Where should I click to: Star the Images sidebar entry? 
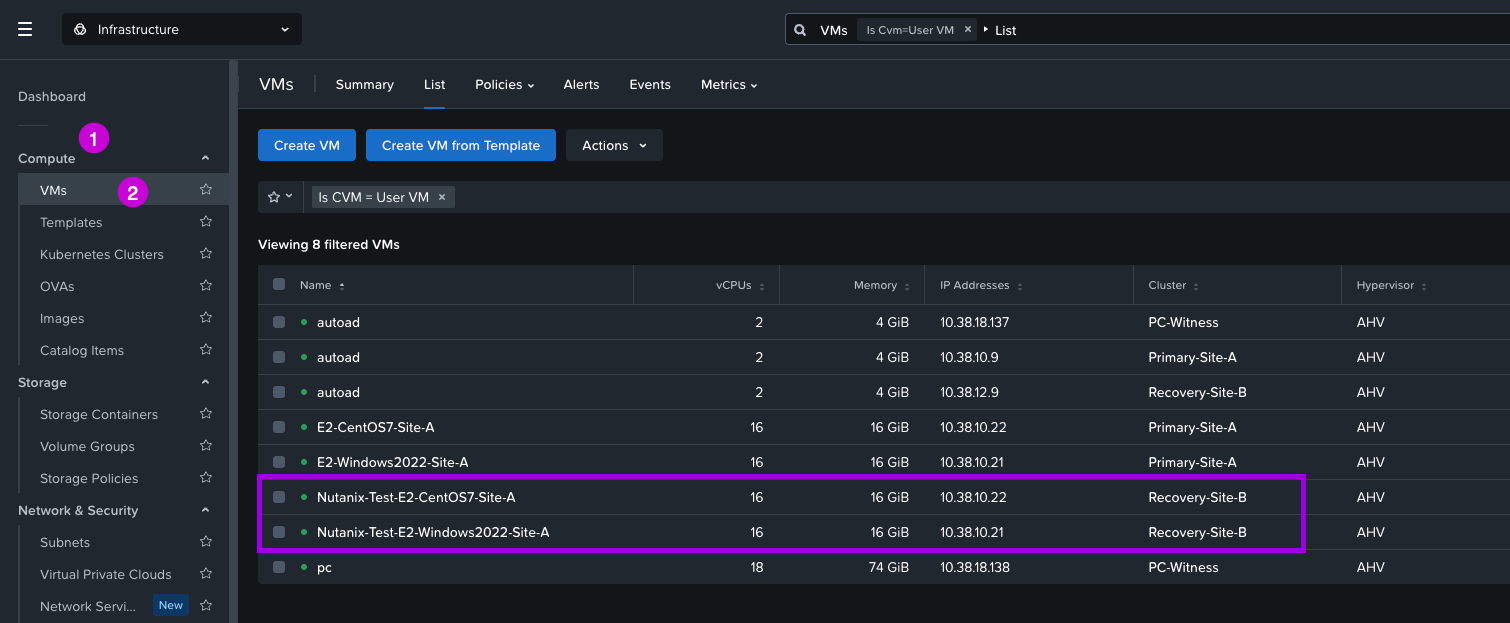pyautogui.click(x=206, y=317)
